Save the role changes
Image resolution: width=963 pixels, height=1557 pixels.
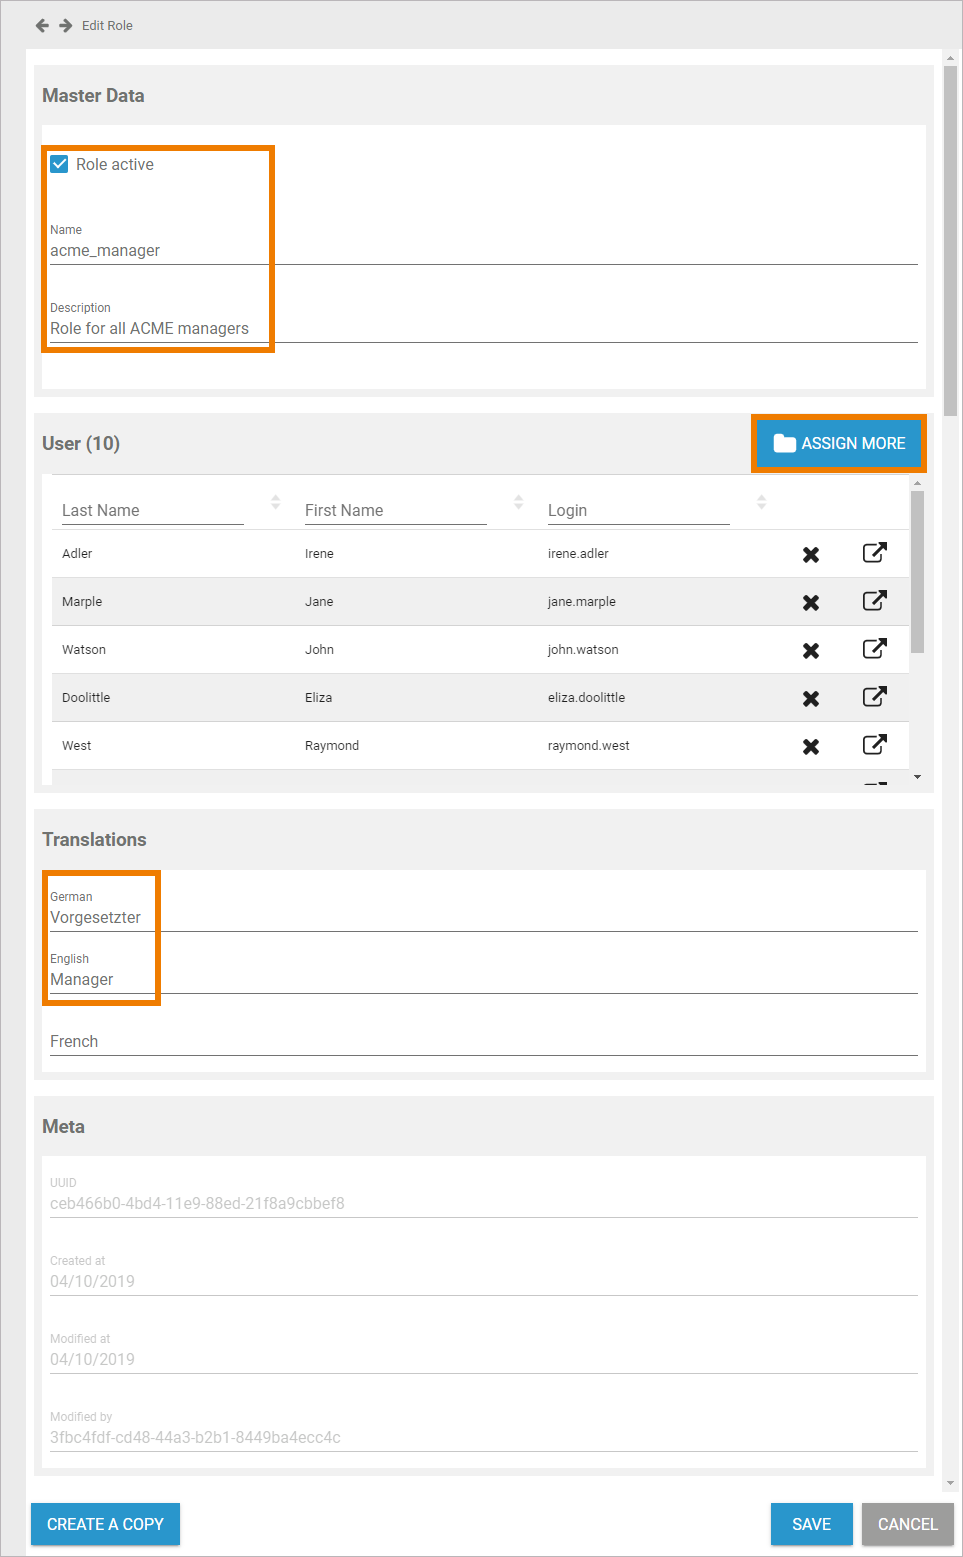(x=811, y=1524)
